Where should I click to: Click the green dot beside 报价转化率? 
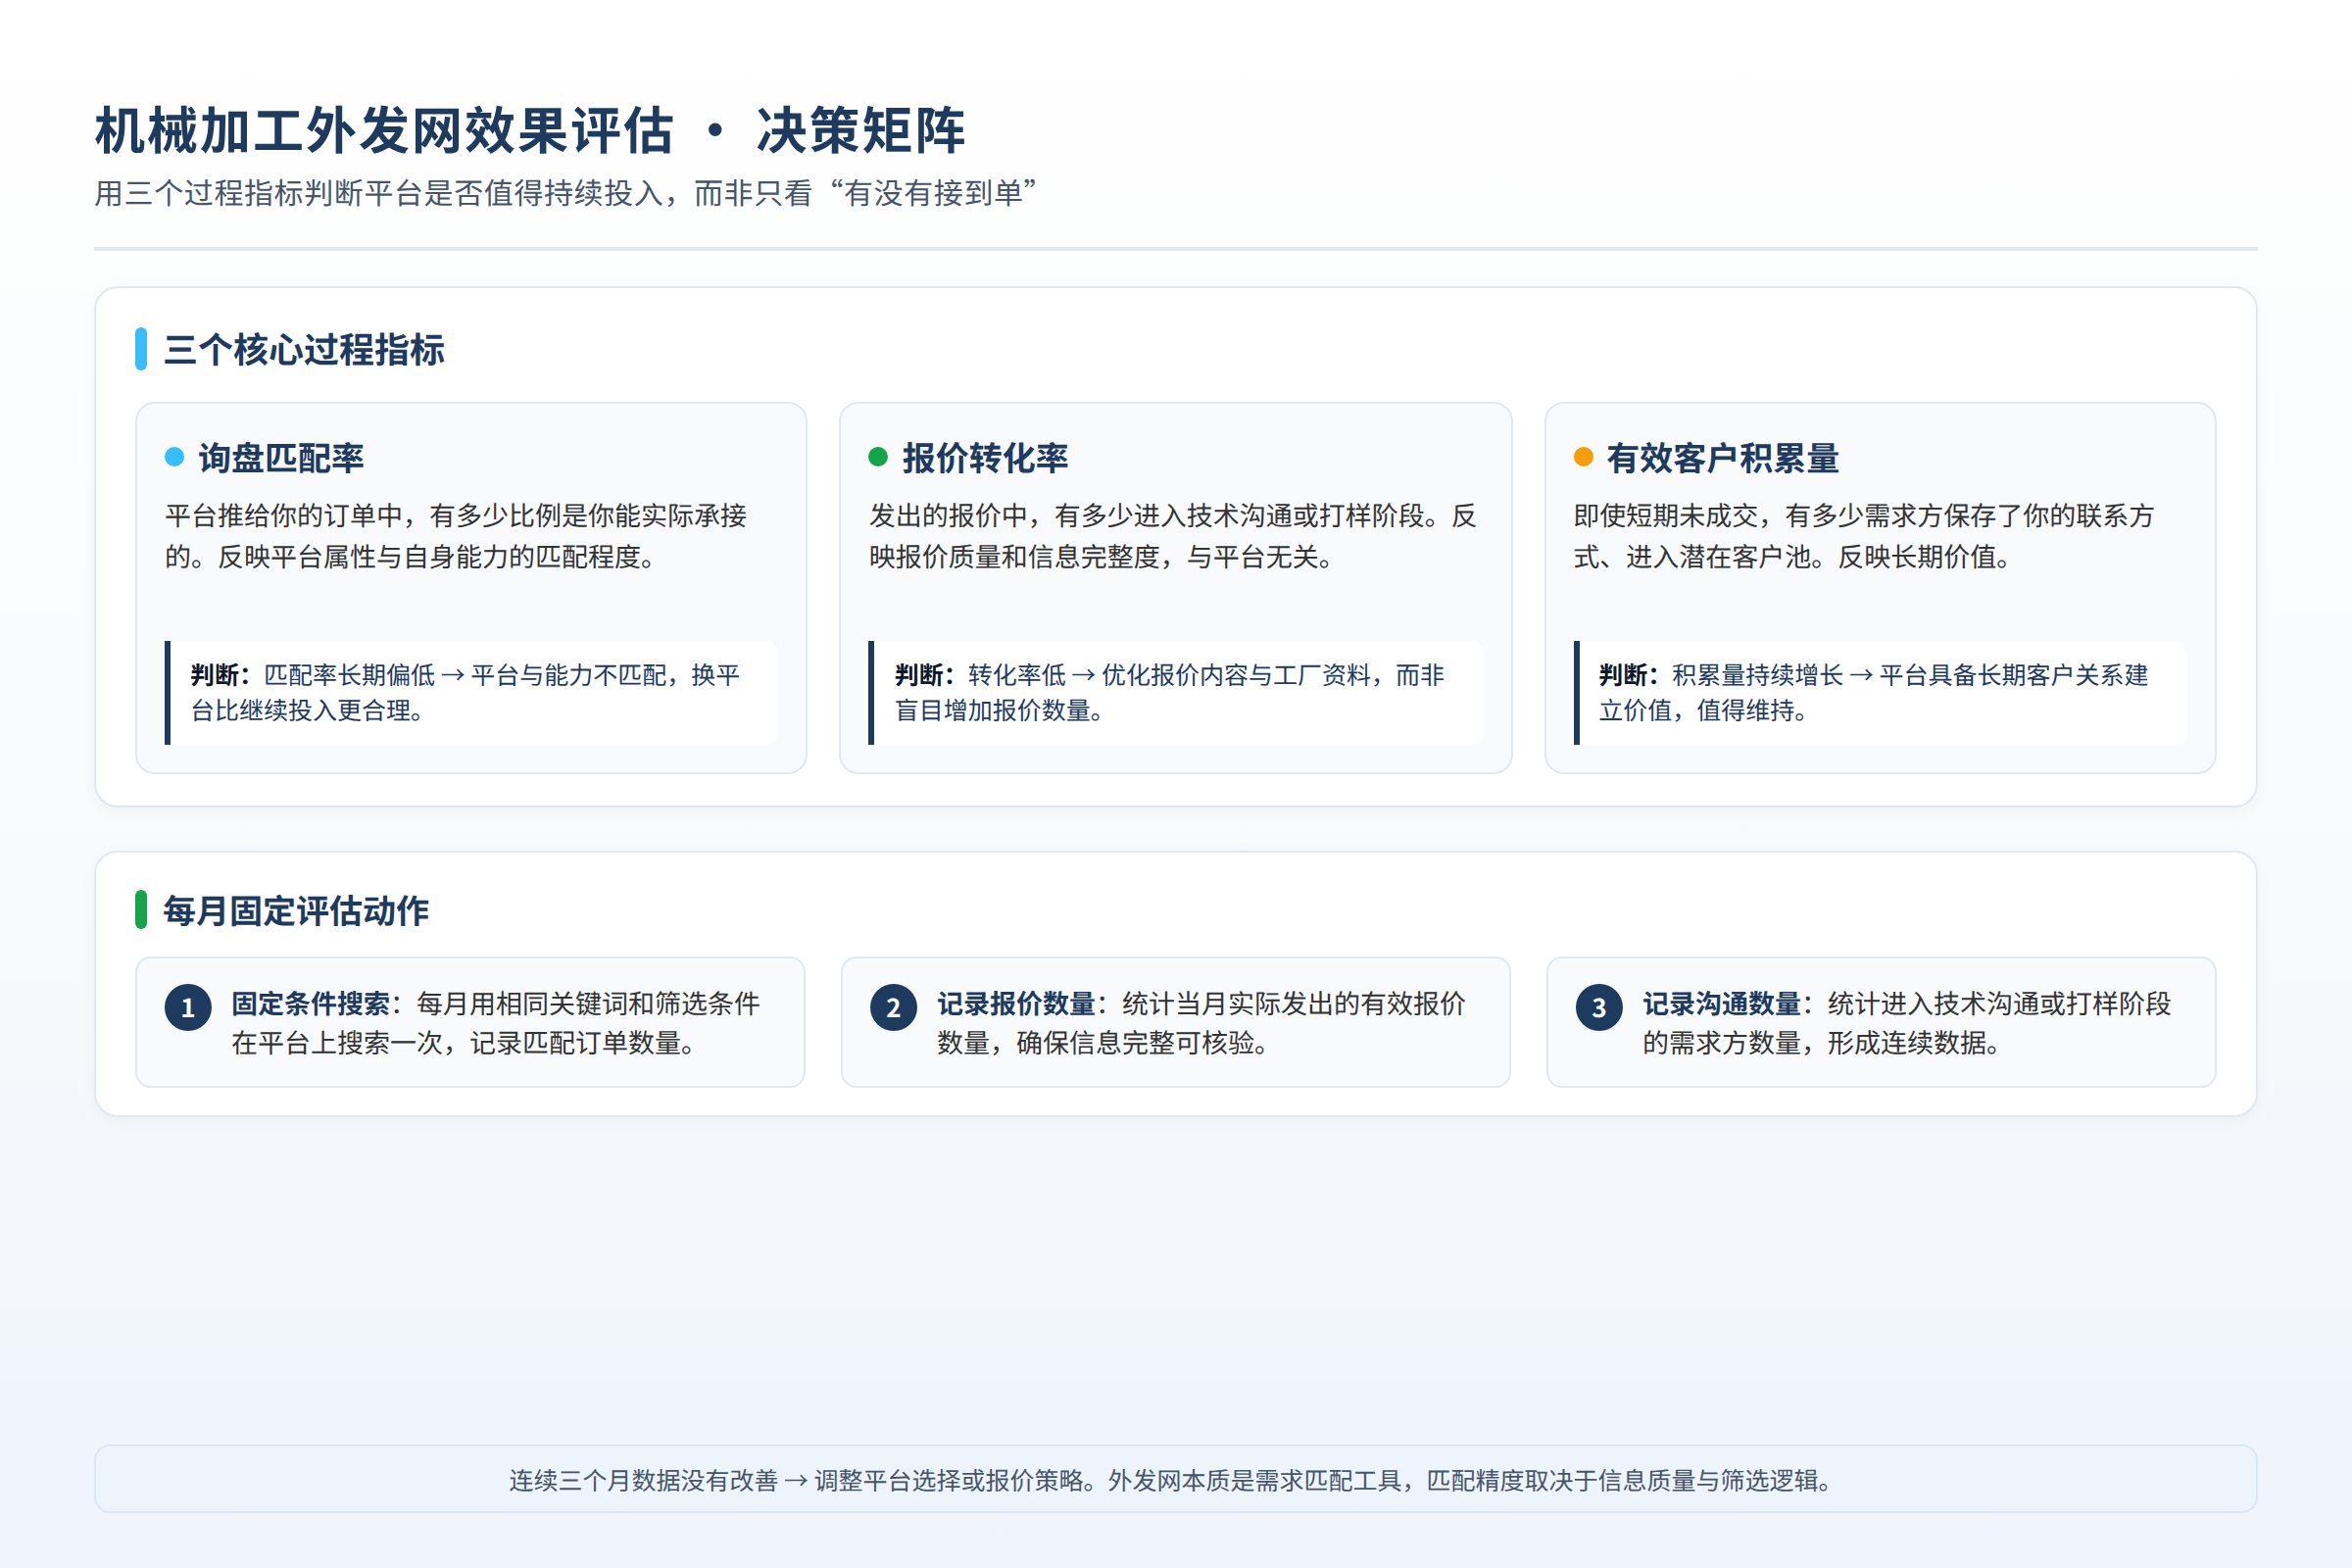(x=878, y=457)
